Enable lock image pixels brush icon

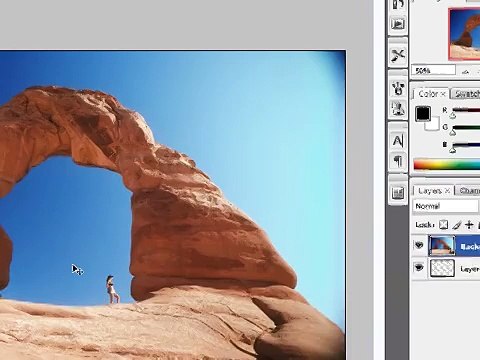click(456, 225)
